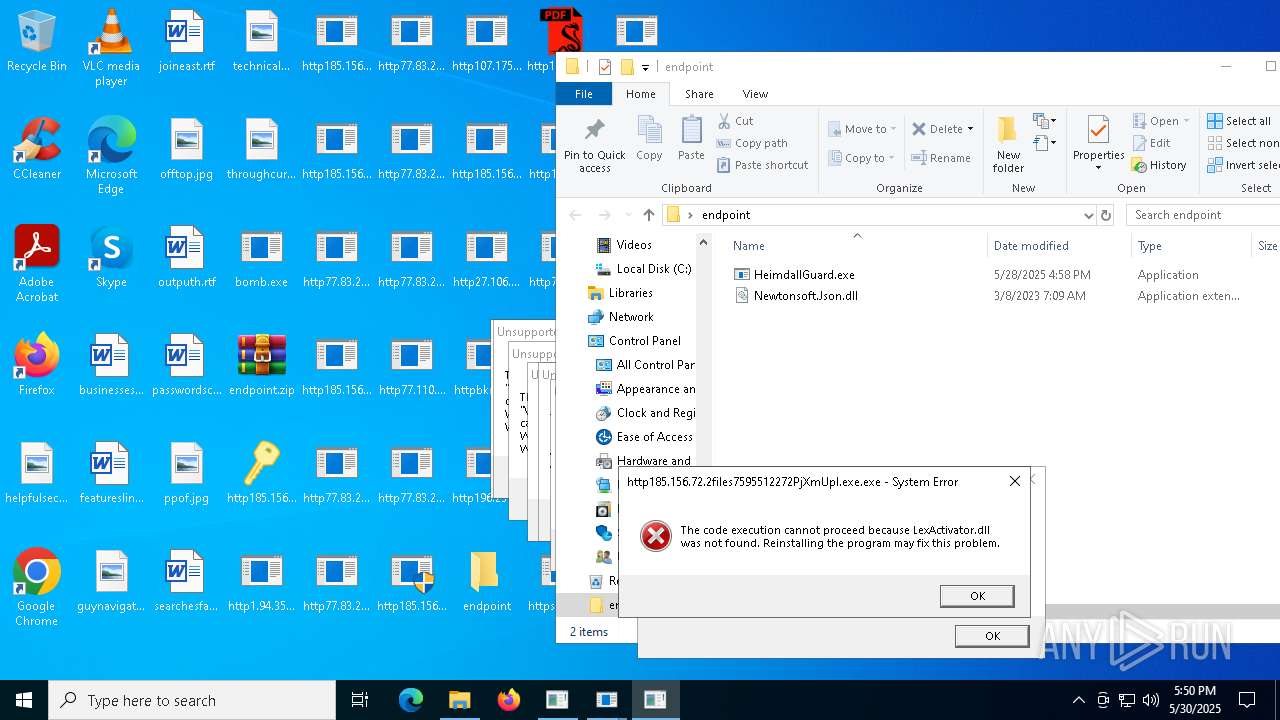Click the Up one level arrow
The width and height of the screenshot is (1280, 720).
pos(649,215)
